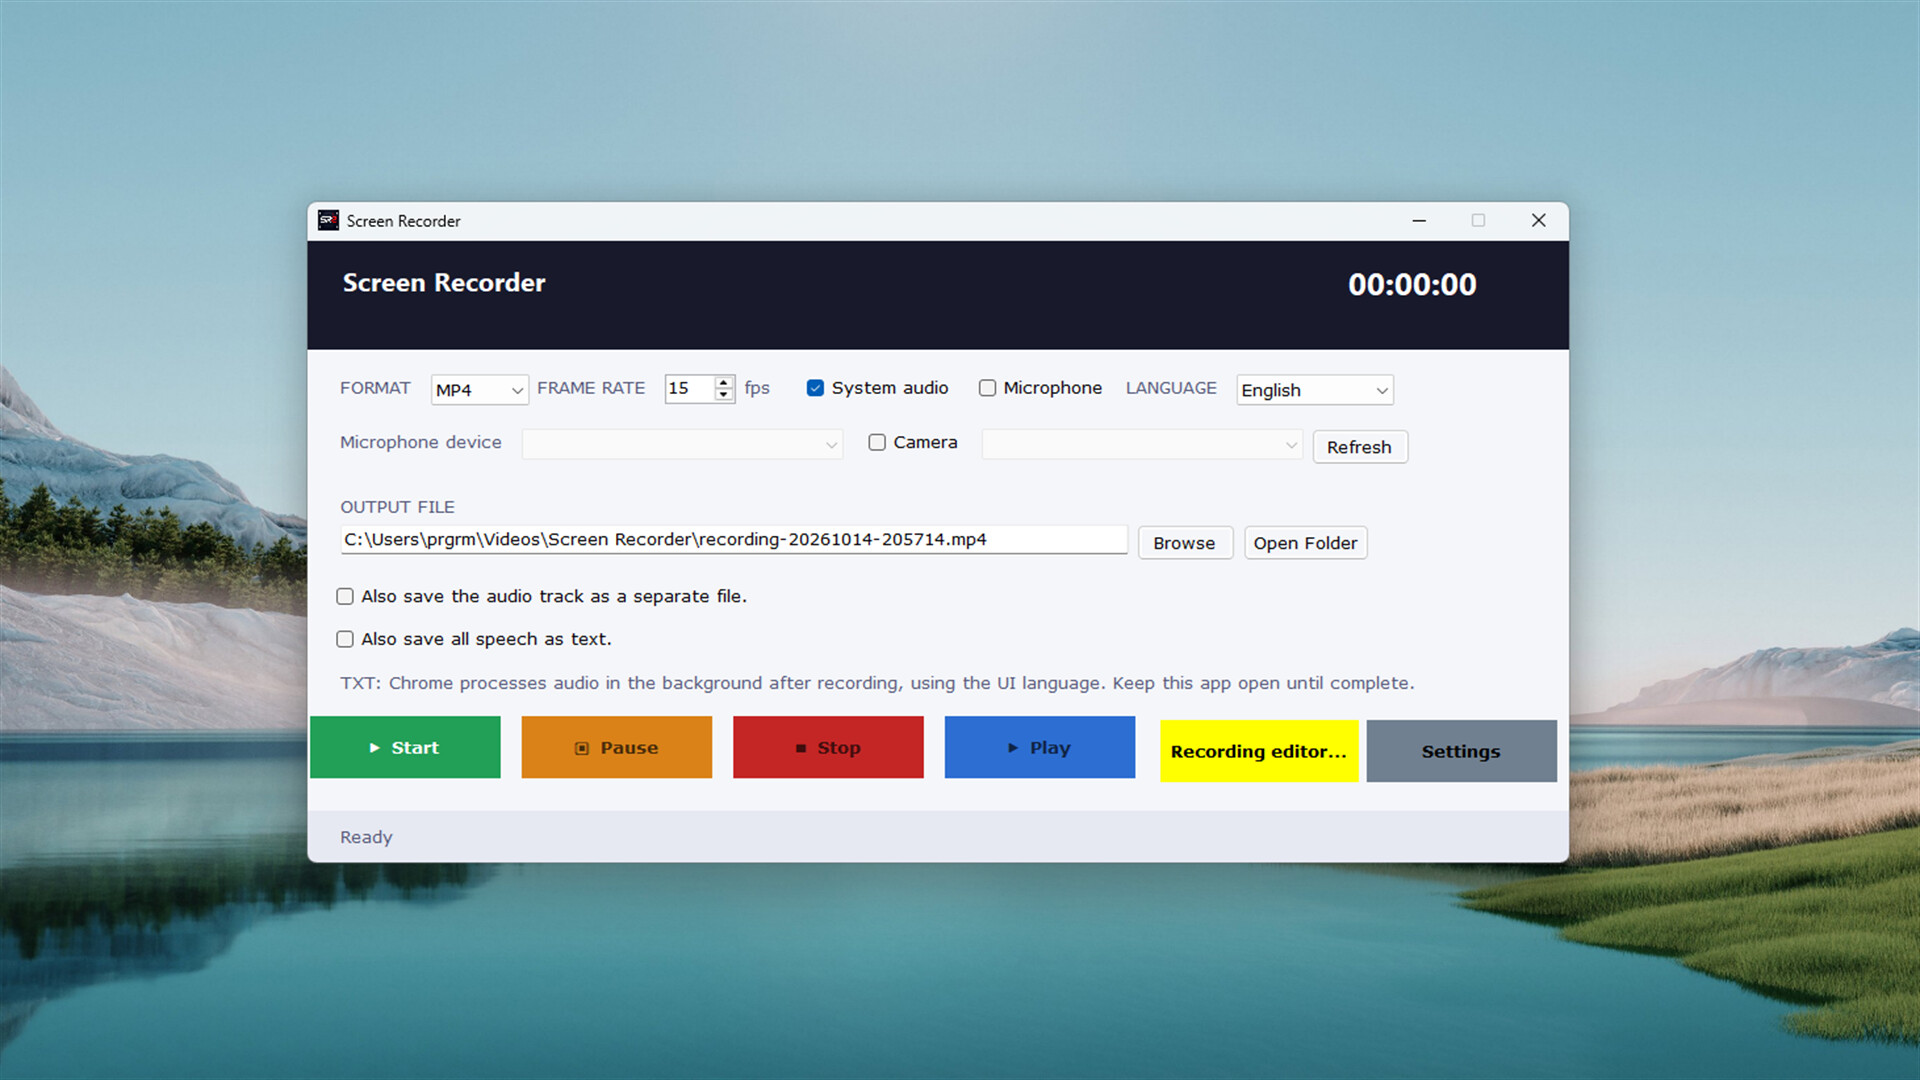Screen dimensions: 1920x1080
Task: Increase frame rate with up arrow
Action: pyautogui.click(x=724, y=382)
